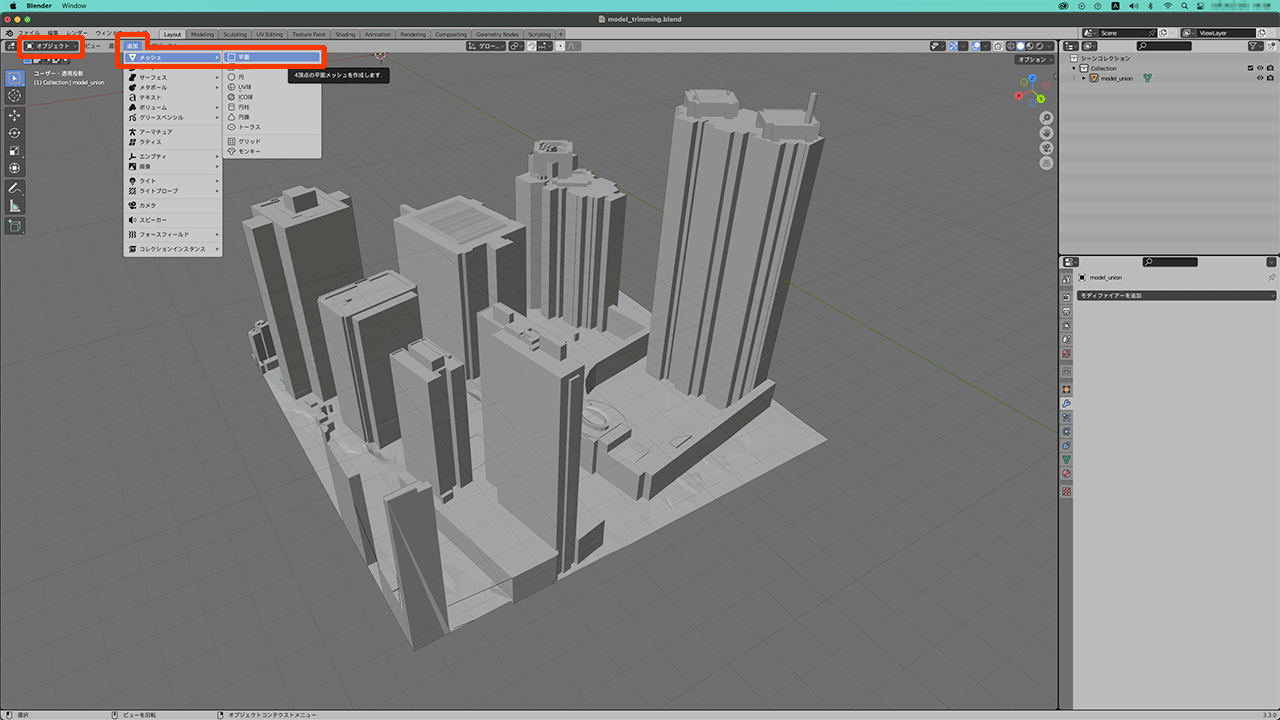Image resolution: width=1280 pixels, height=720 pixels.
Task: Open the Physics properties tab
Action: click(x=1066, y=431)
